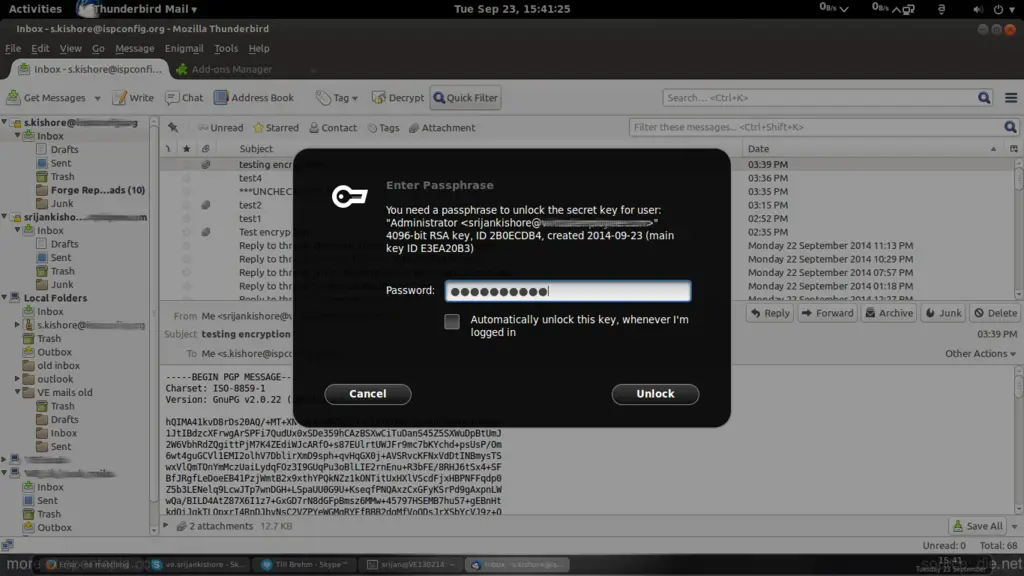Open the Edit menu
Screen dimensions: 1024x576
[x=40, y=48]
